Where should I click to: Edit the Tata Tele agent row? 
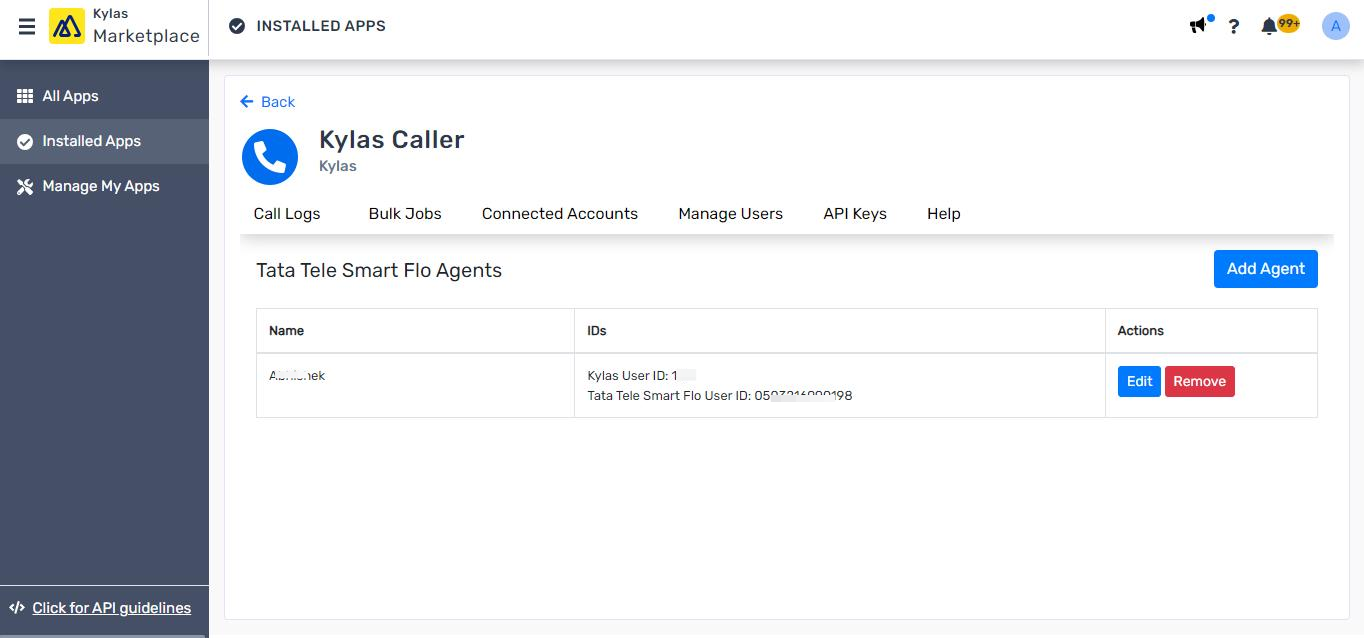pos(1139,381)
